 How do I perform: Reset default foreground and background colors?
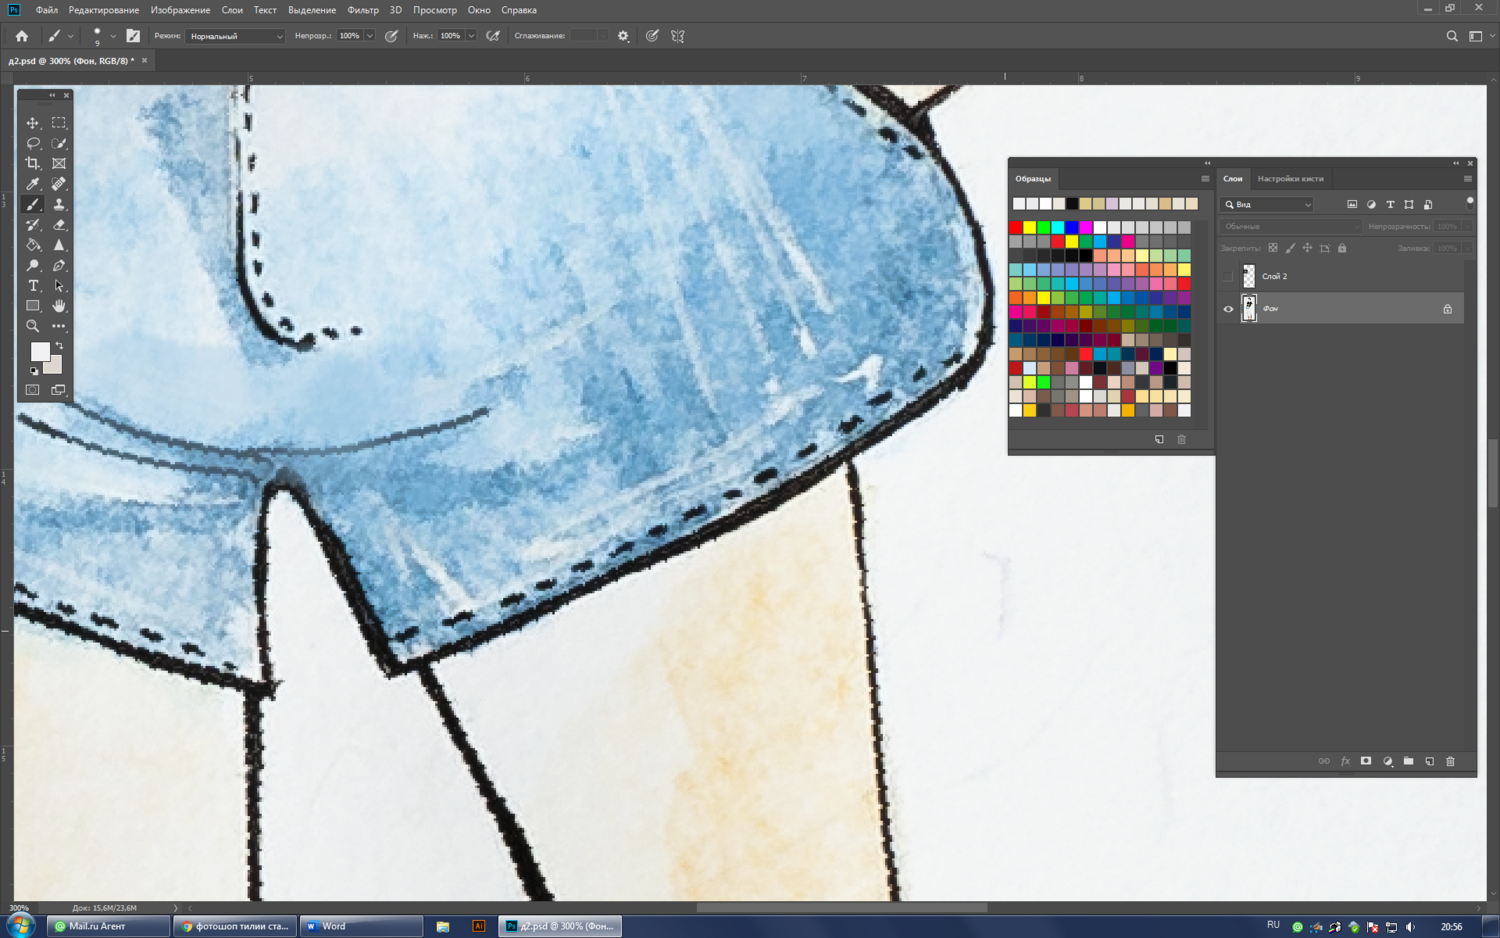coord(34,371)
